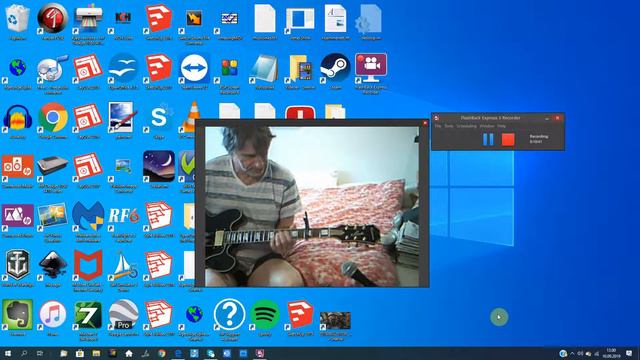Open Microsoft Edge from the taskbar

pyautogui.click(x=178, y=353)
